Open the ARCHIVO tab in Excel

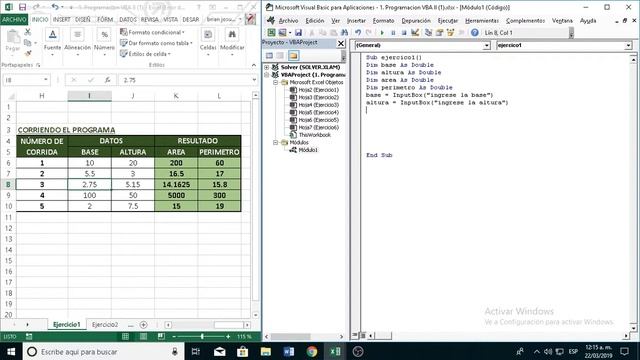click(x=14, y=20)
